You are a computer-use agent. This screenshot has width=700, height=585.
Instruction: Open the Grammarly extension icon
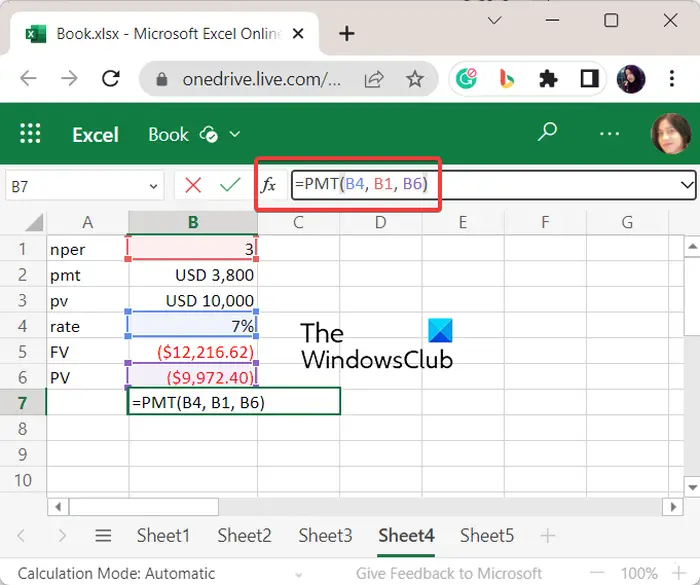(466, 79)
